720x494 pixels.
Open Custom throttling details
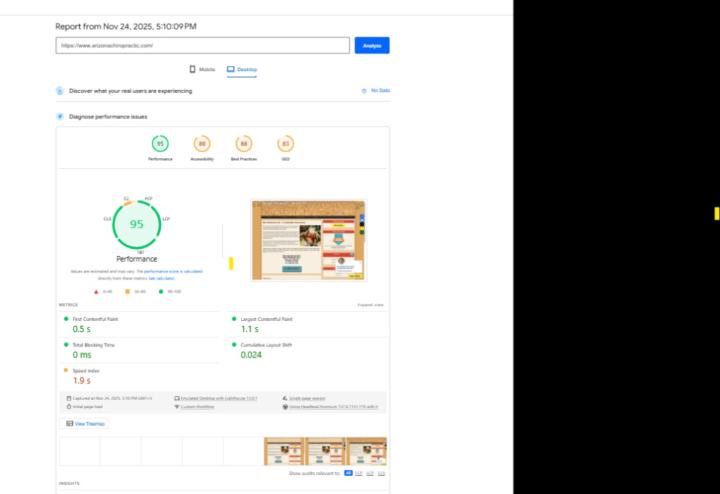(197, 407)
